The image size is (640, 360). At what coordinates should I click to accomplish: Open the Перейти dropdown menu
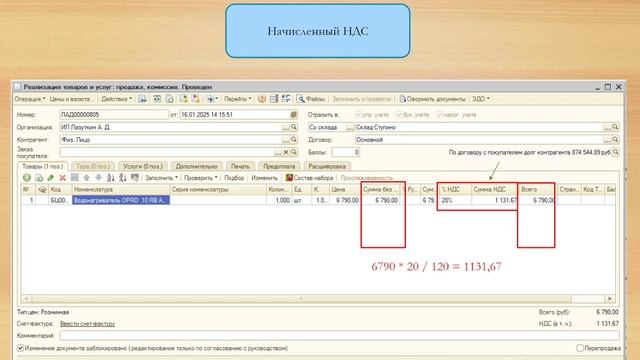coord(238,99)
